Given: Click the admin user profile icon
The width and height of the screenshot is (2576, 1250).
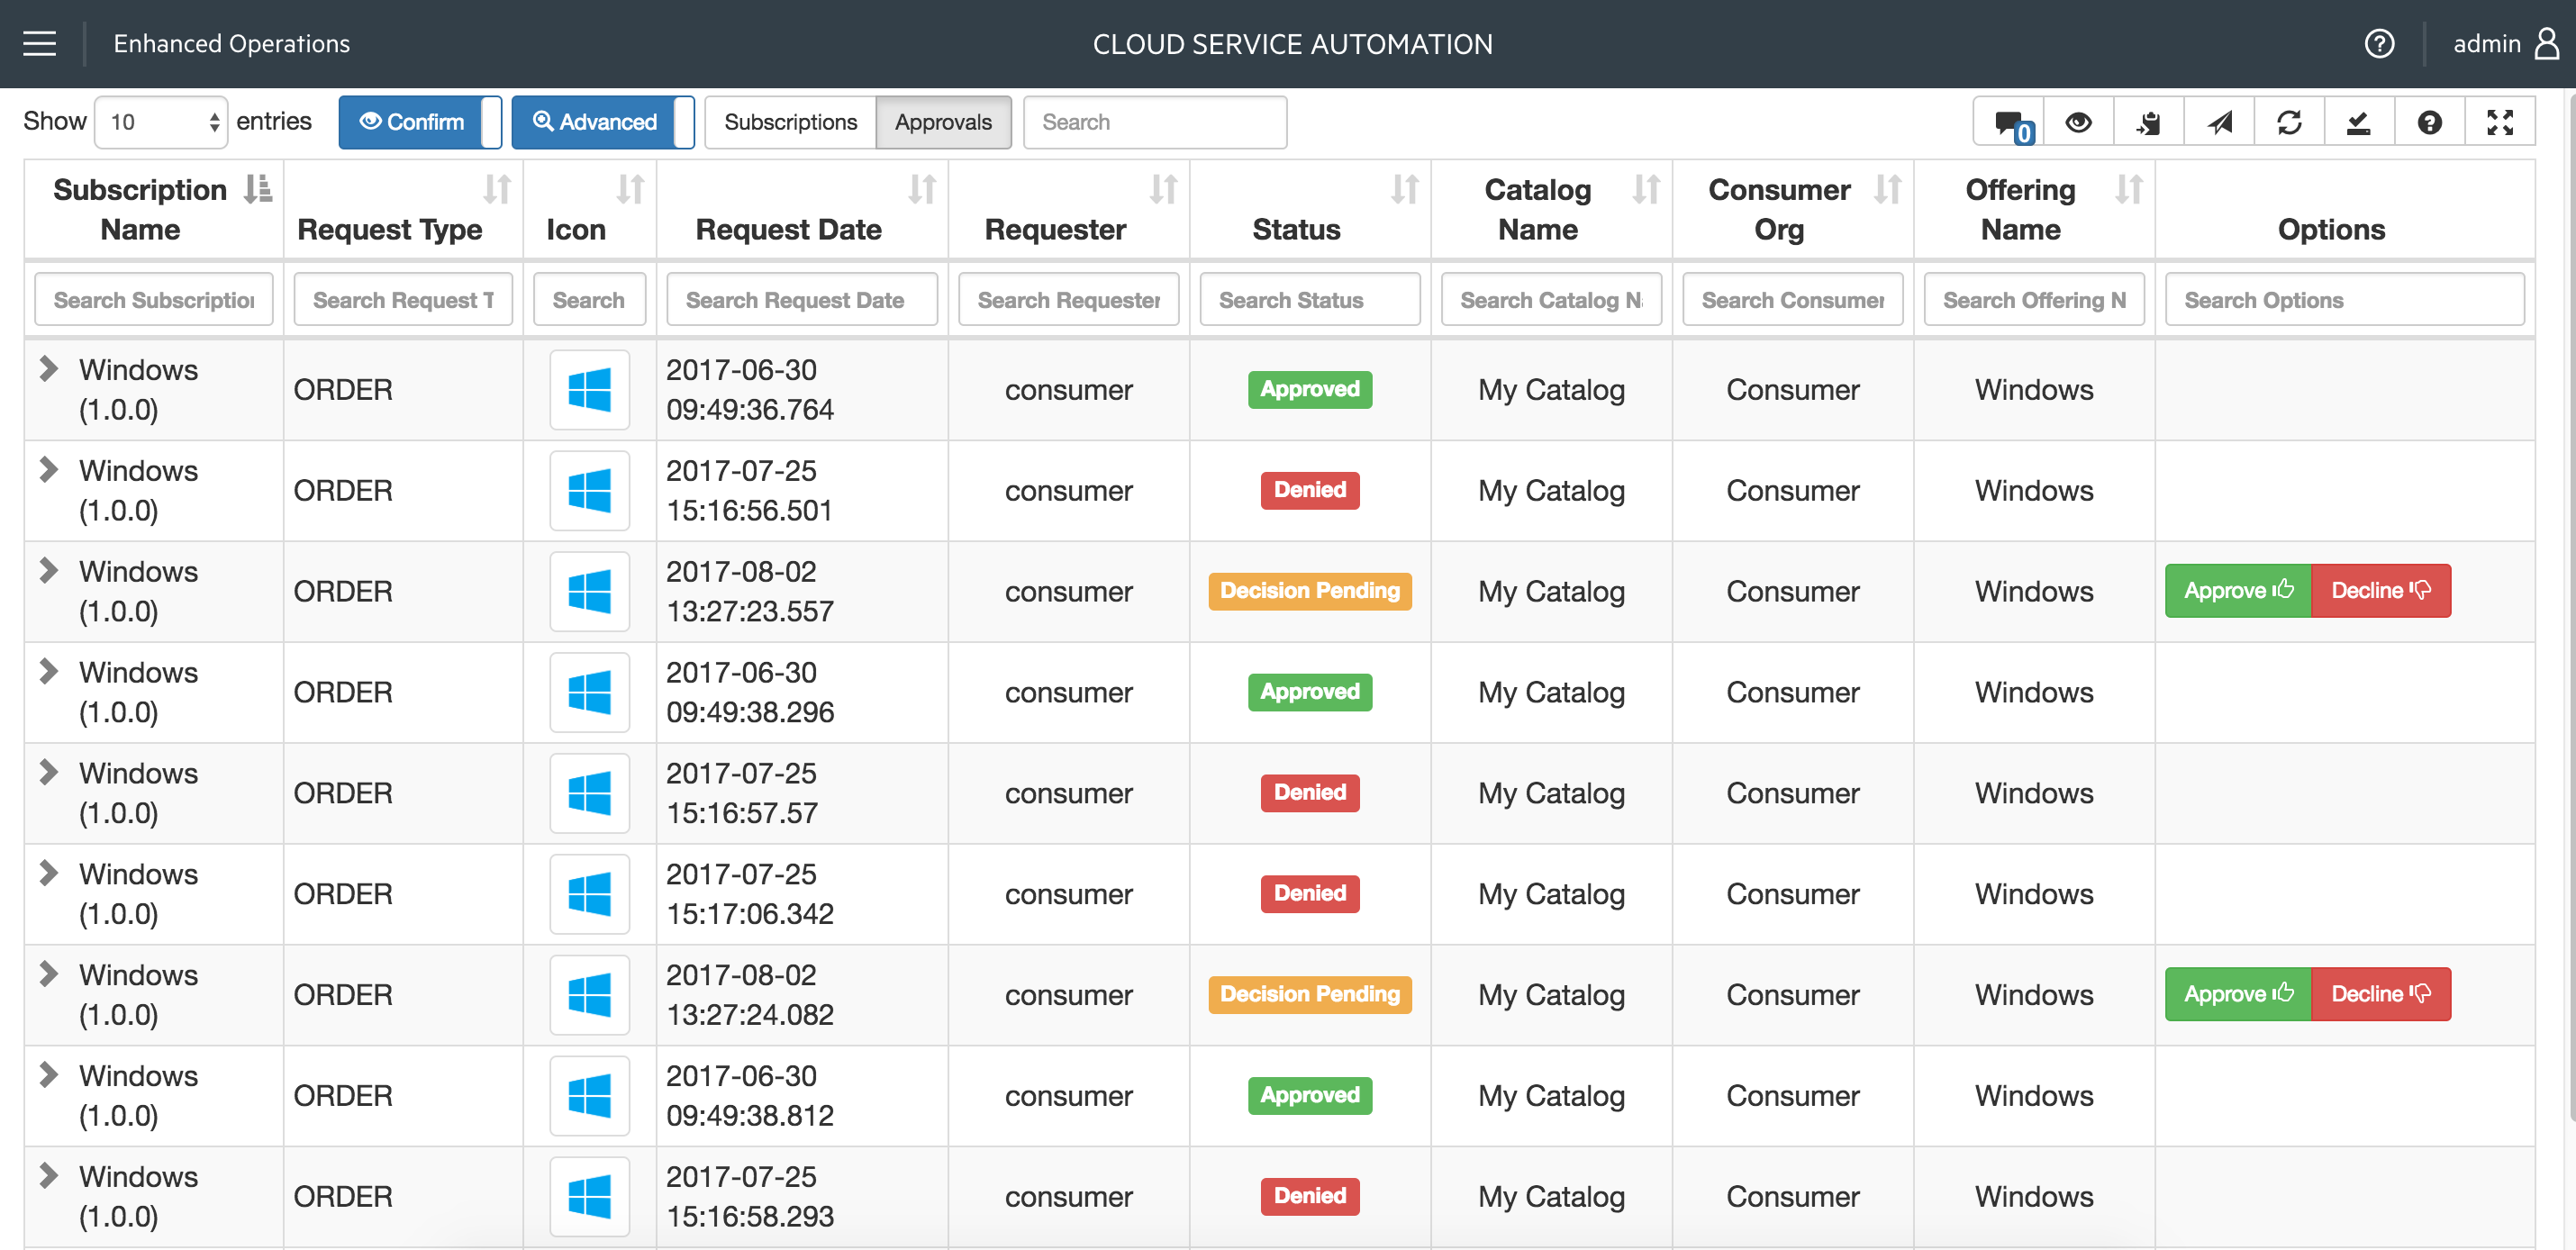Looking at the screenshot, I should [x=2547, y=44].
